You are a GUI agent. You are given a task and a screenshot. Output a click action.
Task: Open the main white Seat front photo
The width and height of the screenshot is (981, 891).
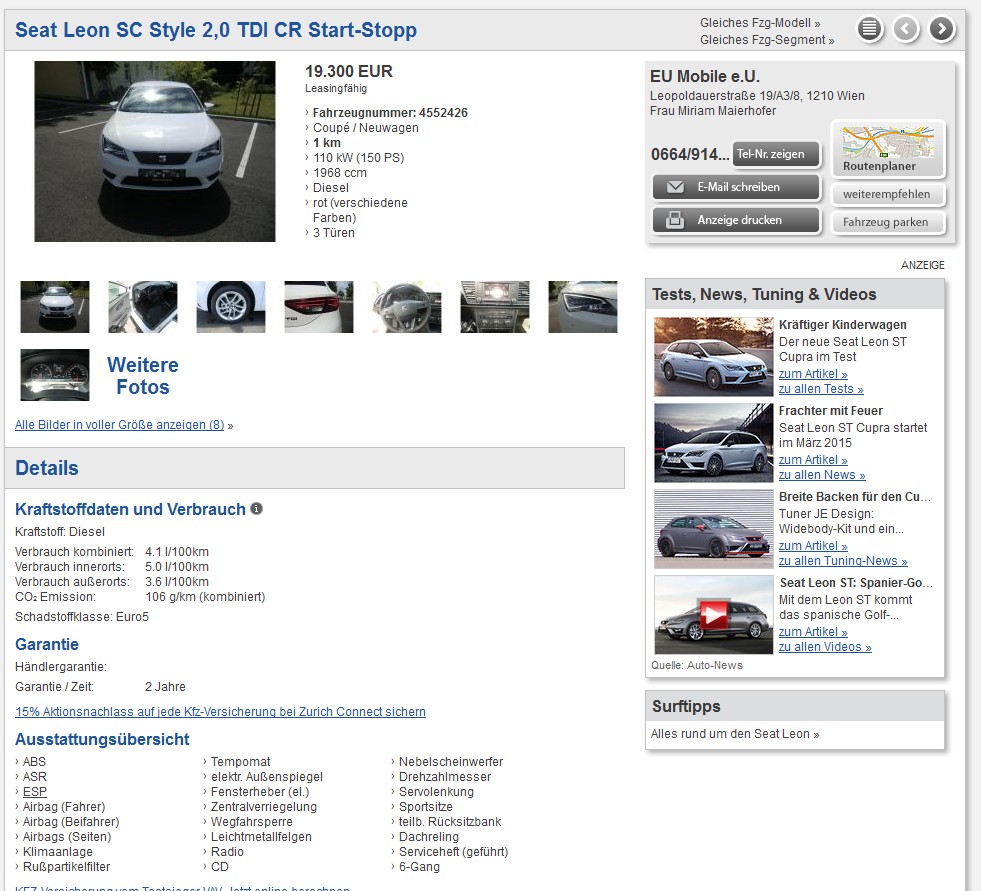point(155,151)
